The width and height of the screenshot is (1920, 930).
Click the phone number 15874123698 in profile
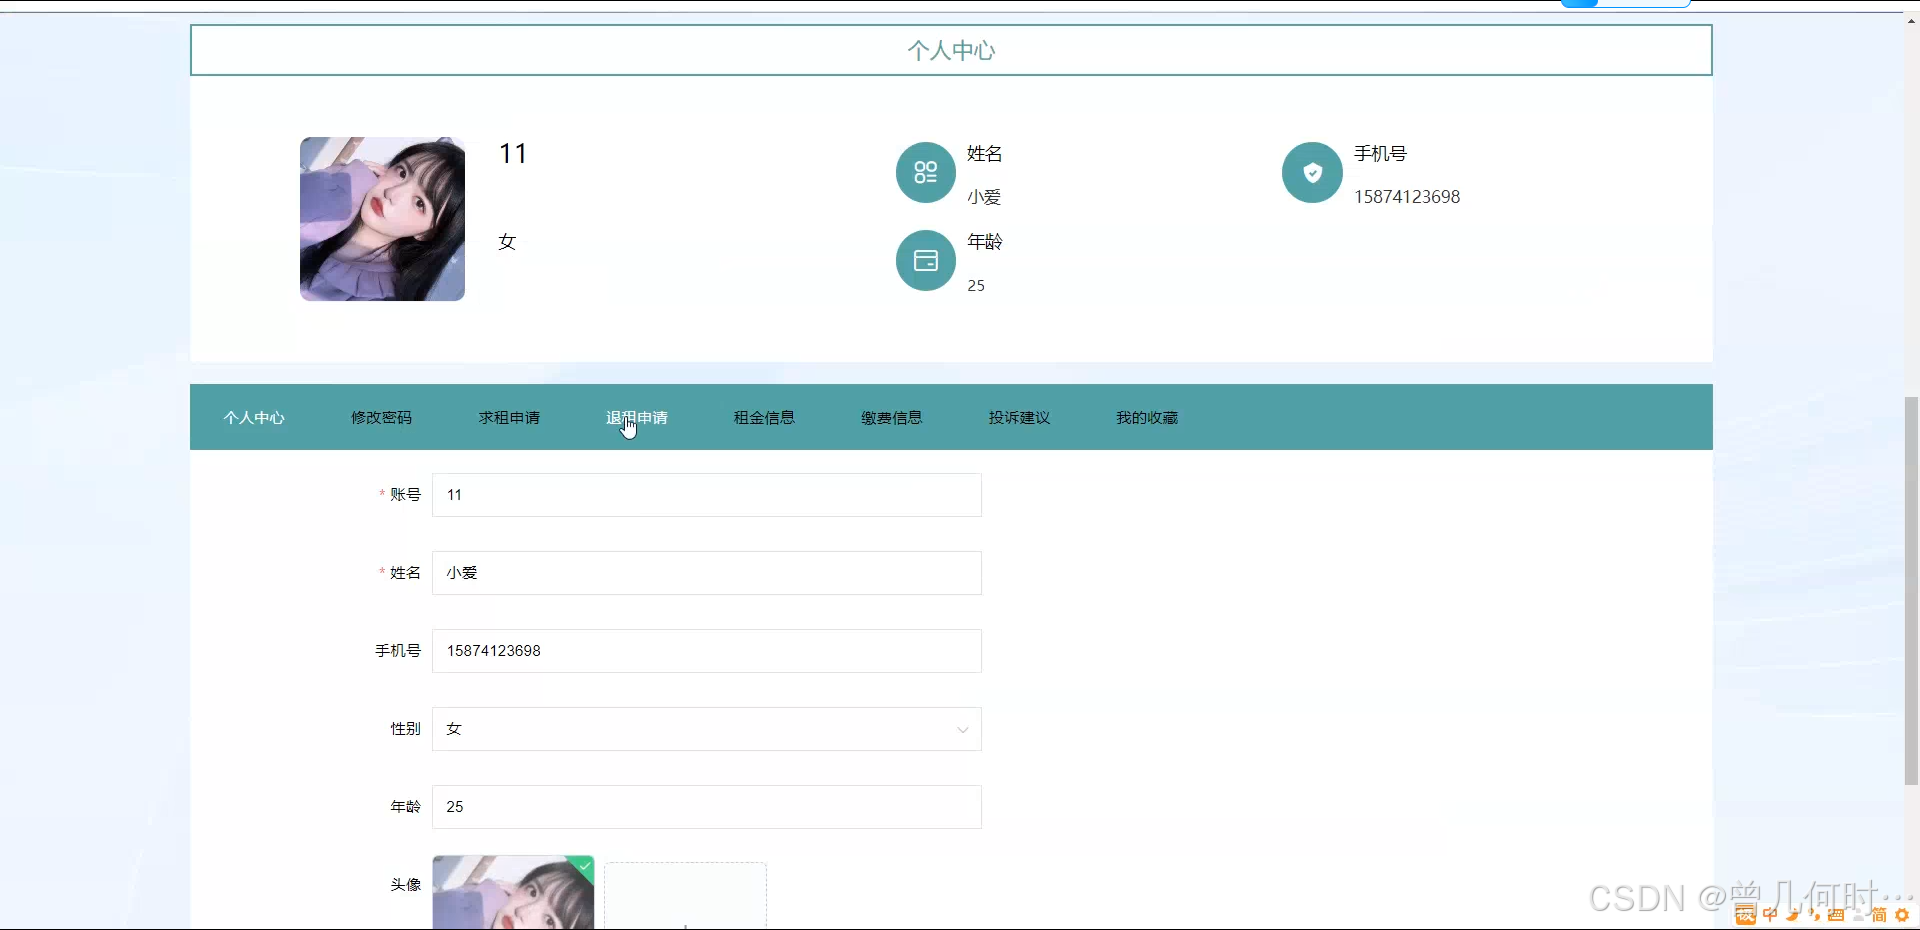click(1407, 197)
